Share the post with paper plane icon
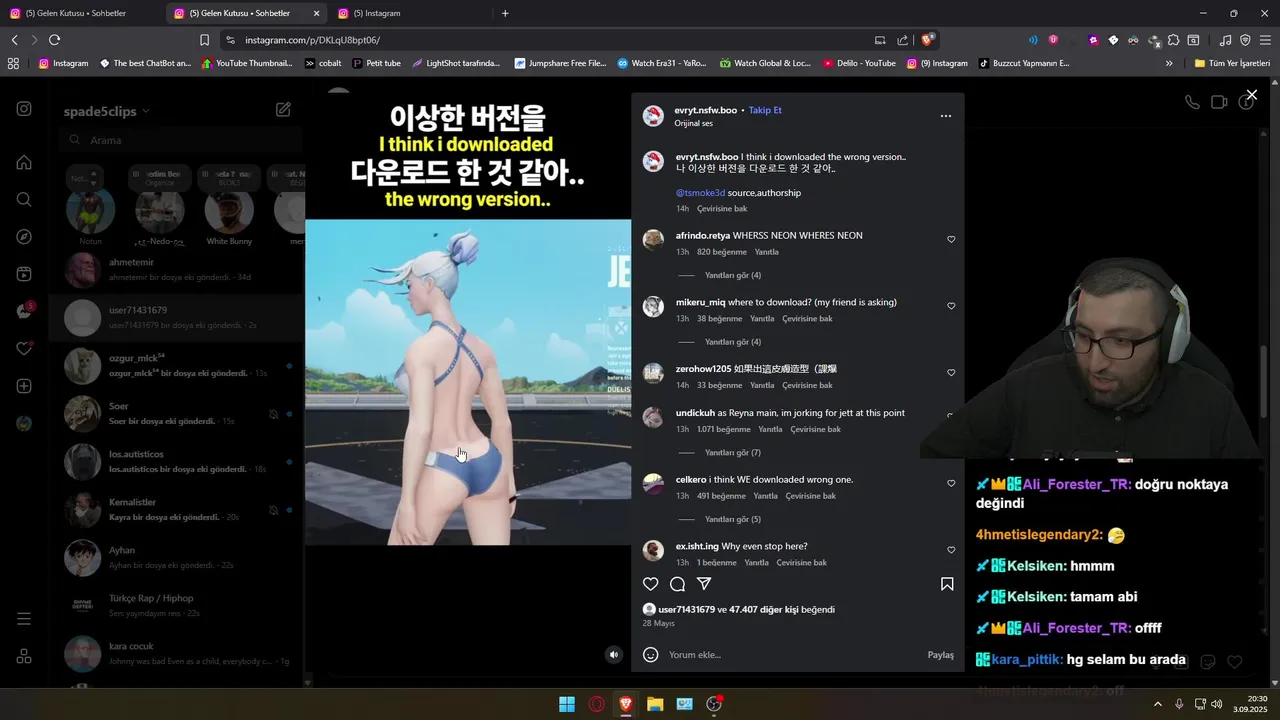This screenshot has width=1280, height=720. [704, 584]
